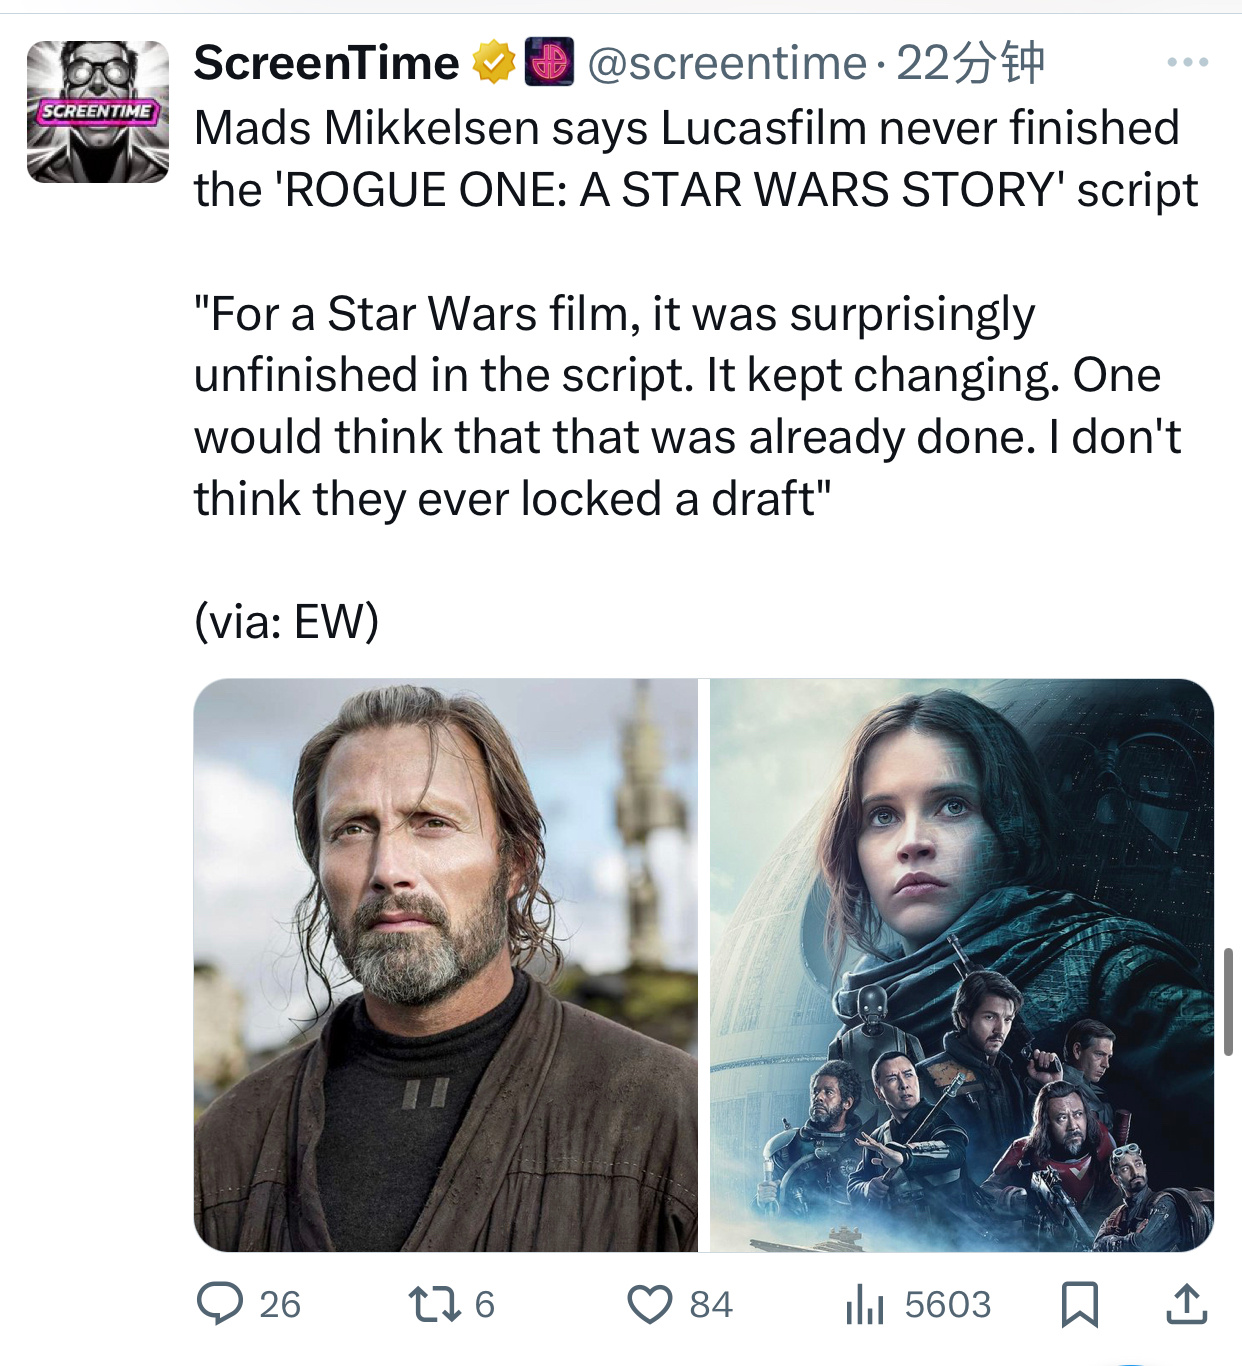The image size is (1242, 1366).
Task: Like the post with the heart icon
Action: 650,1304
